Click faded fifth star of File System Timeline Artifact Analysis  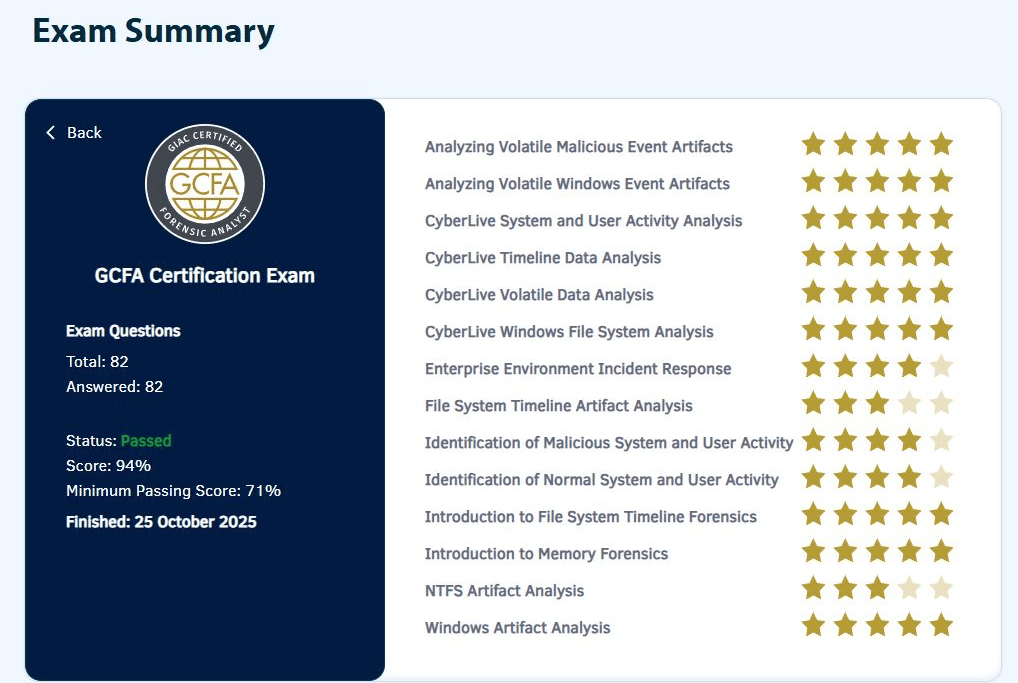pos(941,403)
